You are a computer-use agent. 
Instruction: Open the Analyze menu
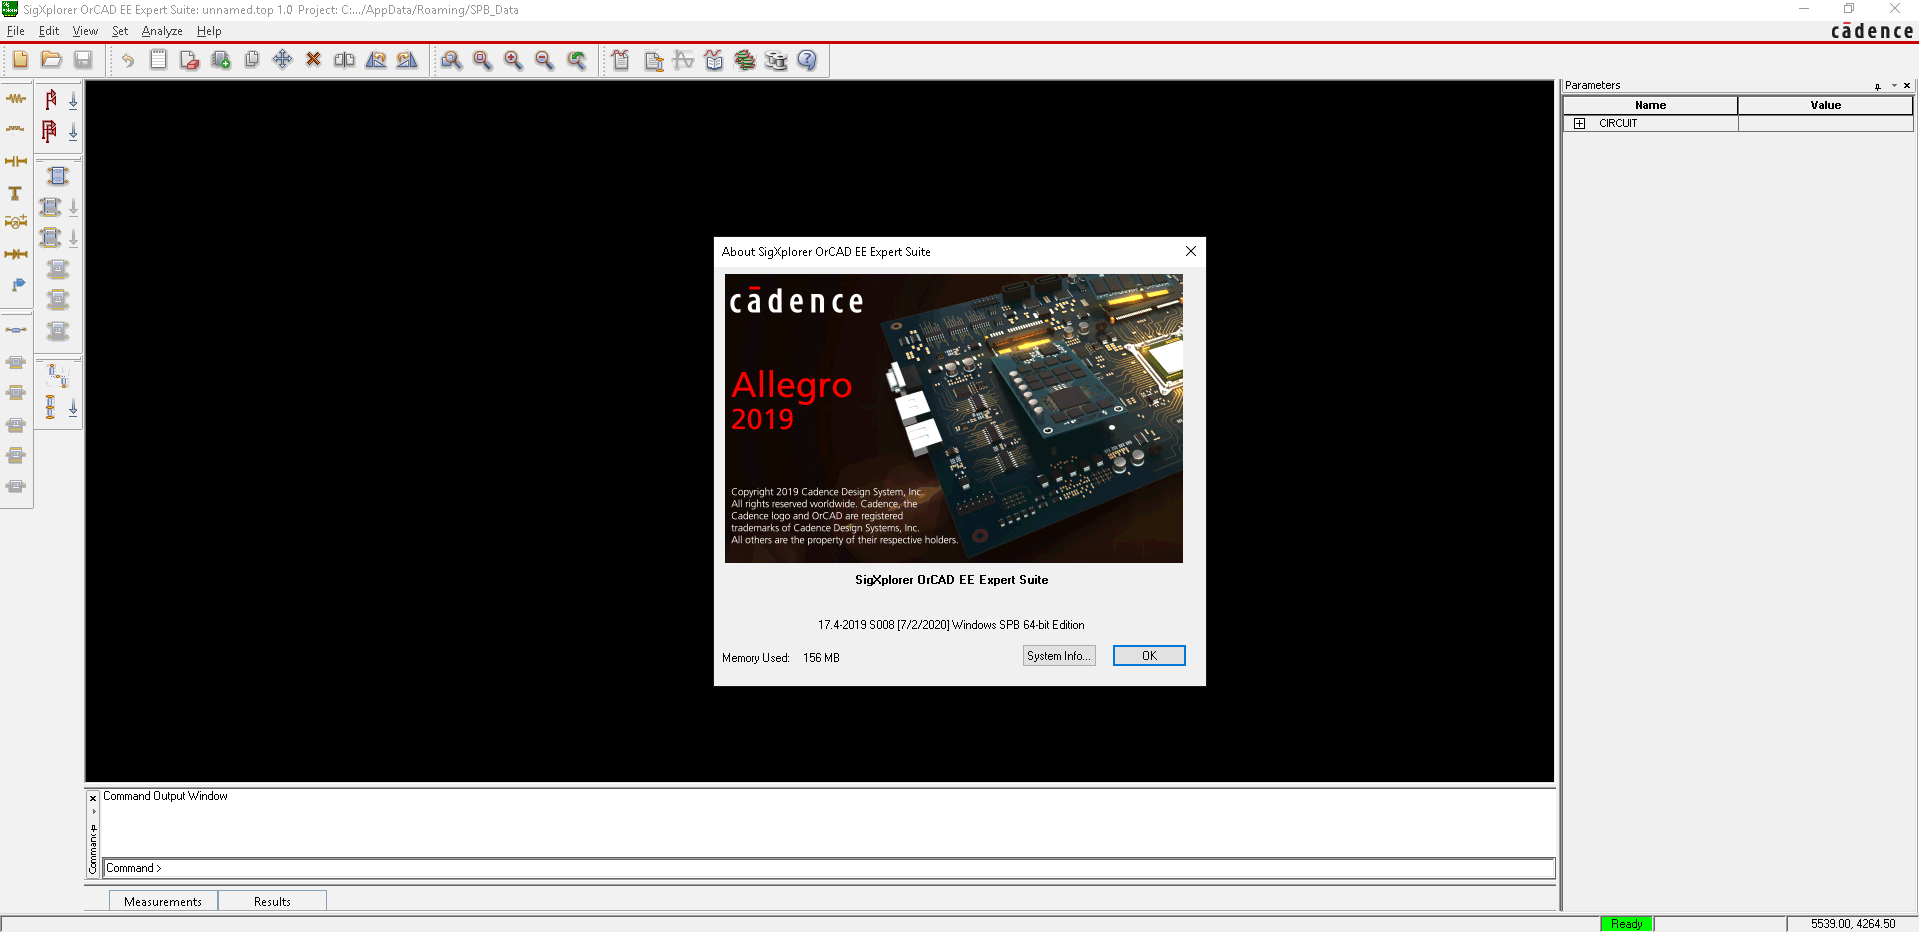coord(162,31)
